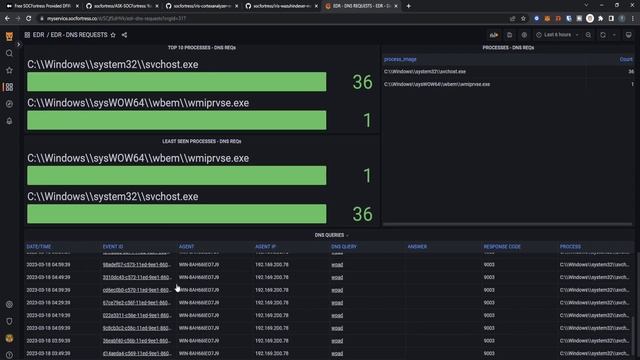Screen dimensions: 640x360
Task: Open event ID link in 04:29:39 row
Action: (x=136, y=303)
